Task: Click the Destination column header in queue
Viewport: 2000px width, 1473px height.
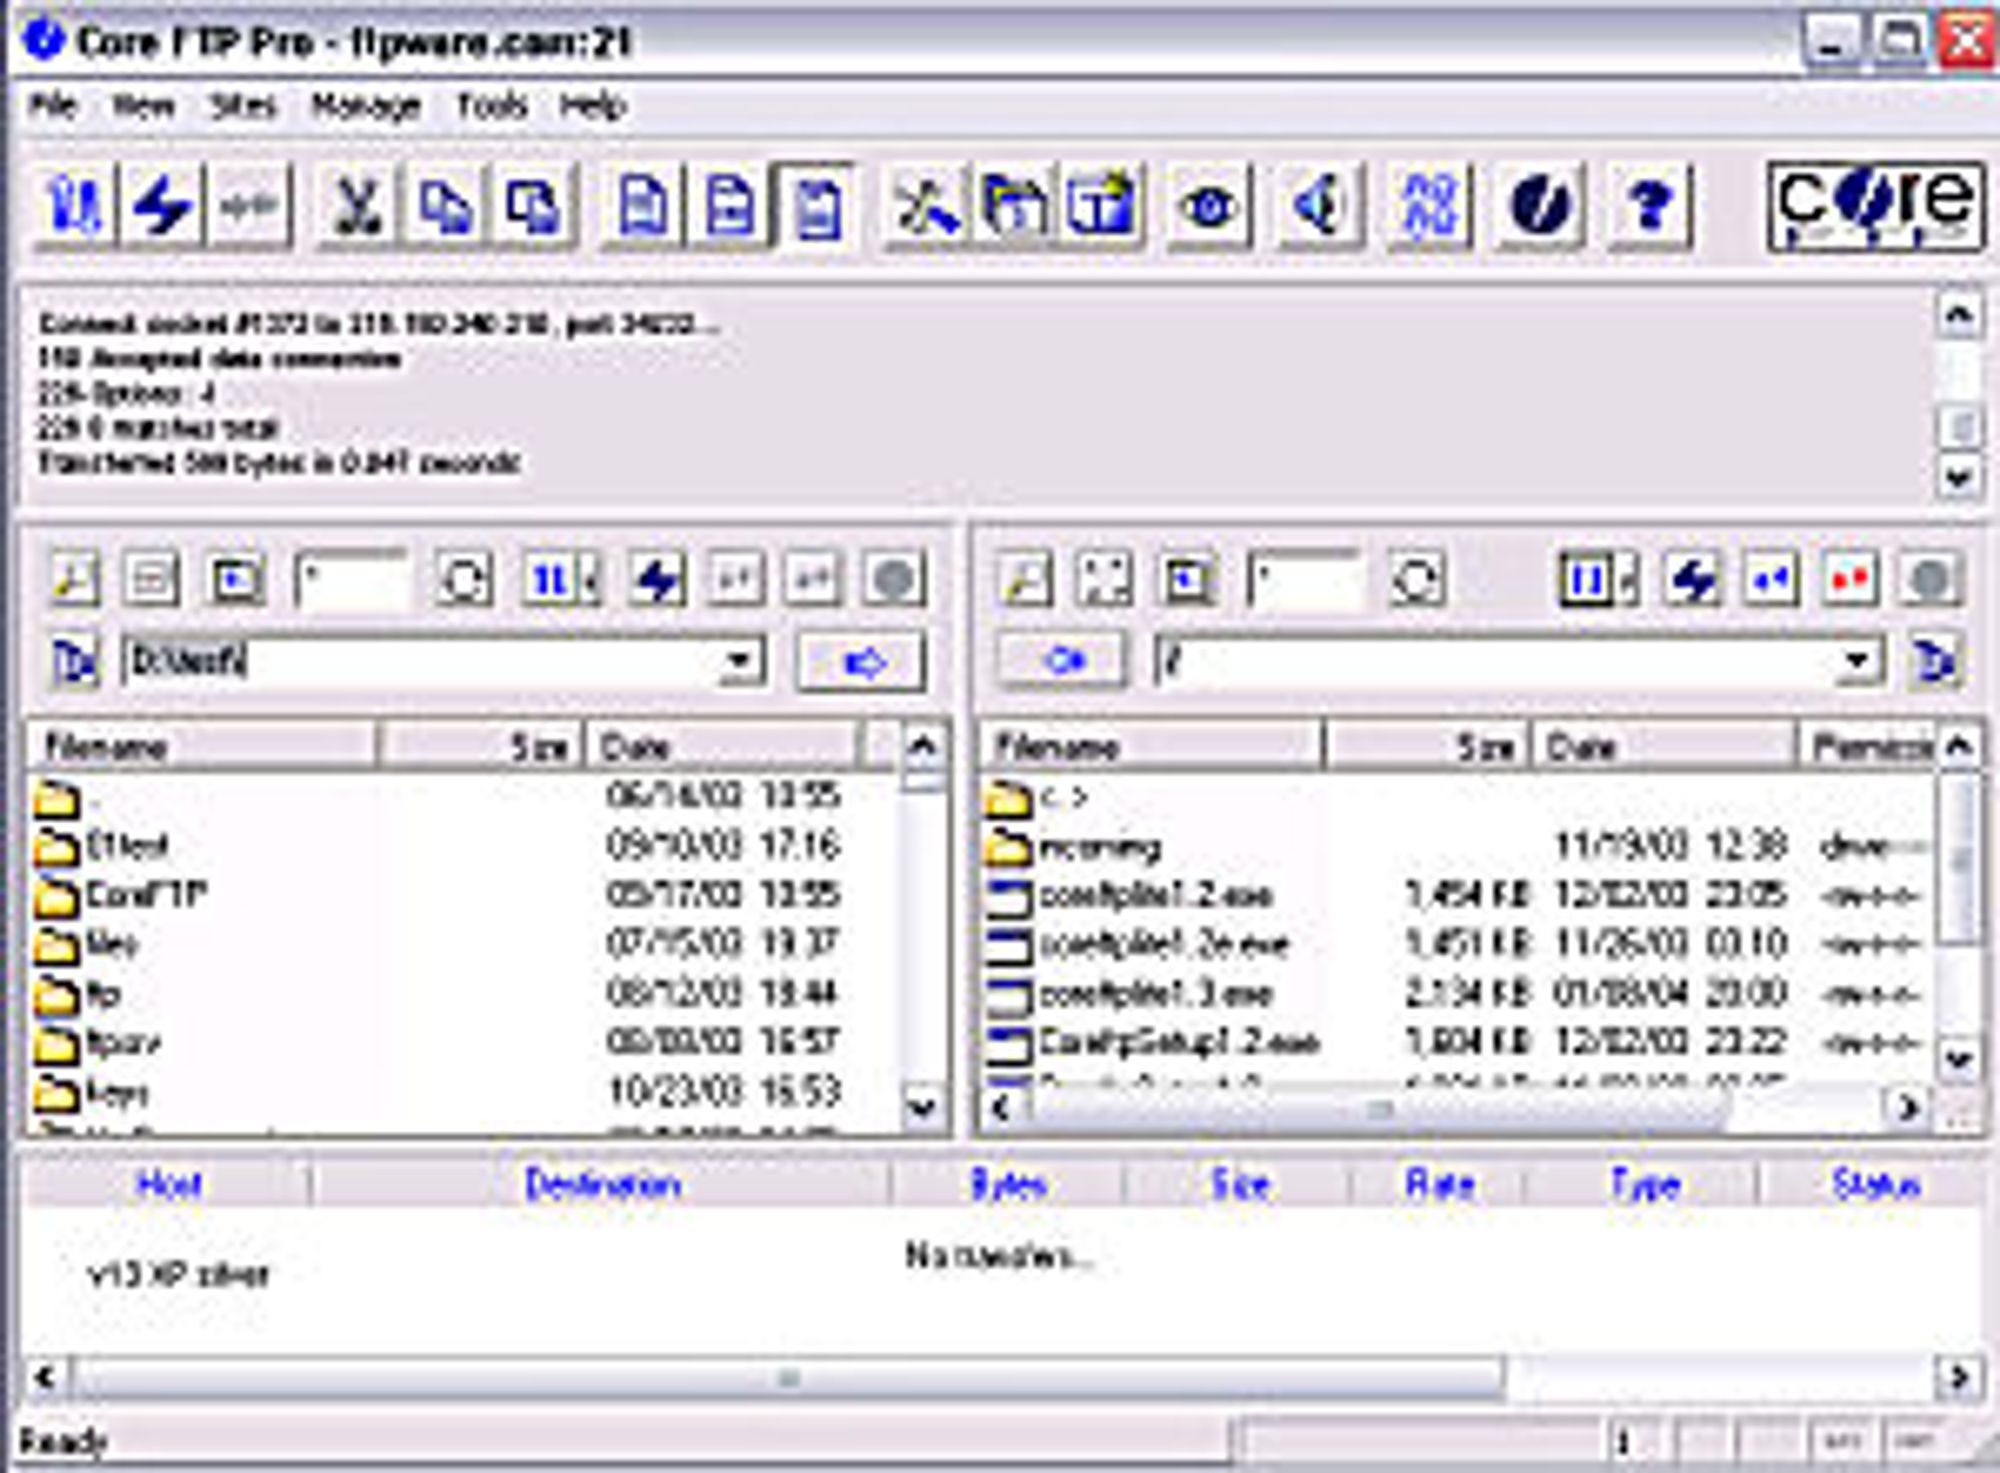Action: click(603, 1185)
